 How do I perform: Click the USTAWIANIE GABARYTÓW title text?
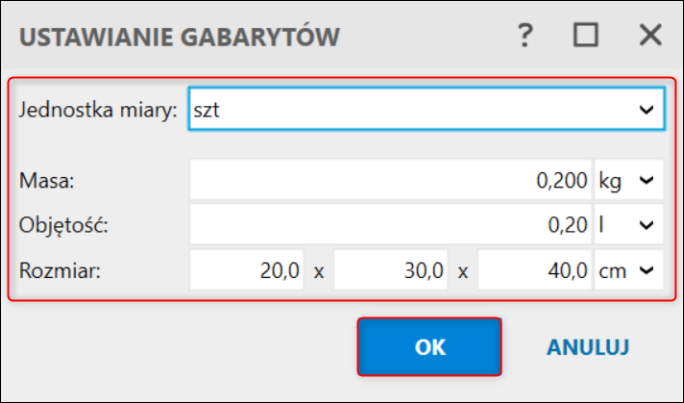pos(179,37)
